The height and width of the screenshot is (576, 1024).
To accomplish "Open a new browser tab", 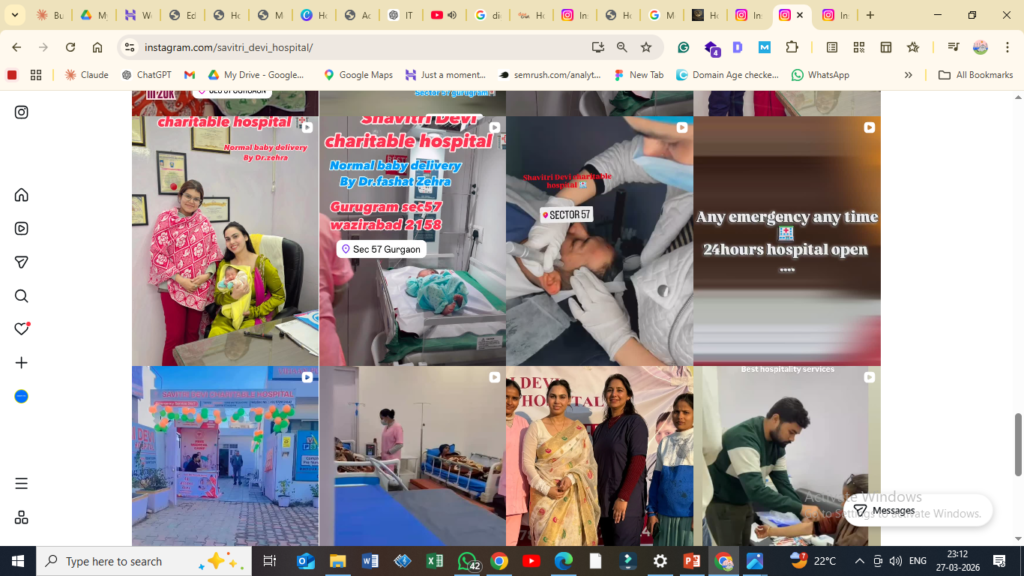I will [x=870, y=15].
